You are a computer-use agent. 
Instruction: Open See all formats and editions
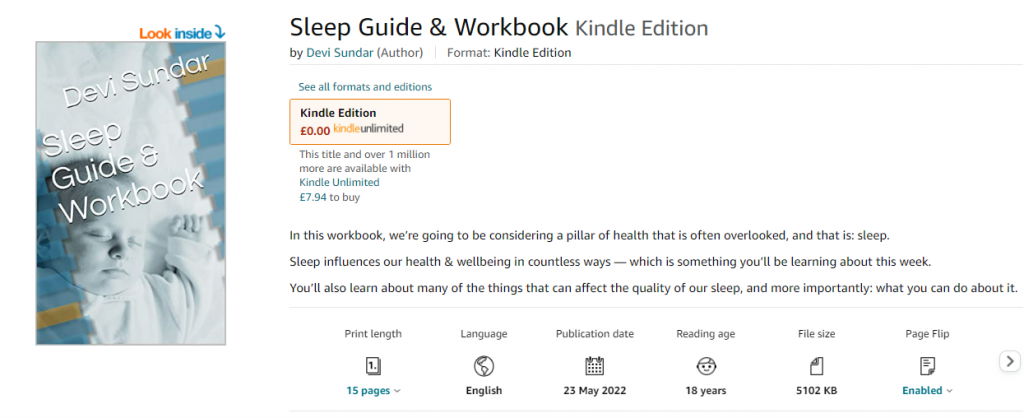click(365, 87)
